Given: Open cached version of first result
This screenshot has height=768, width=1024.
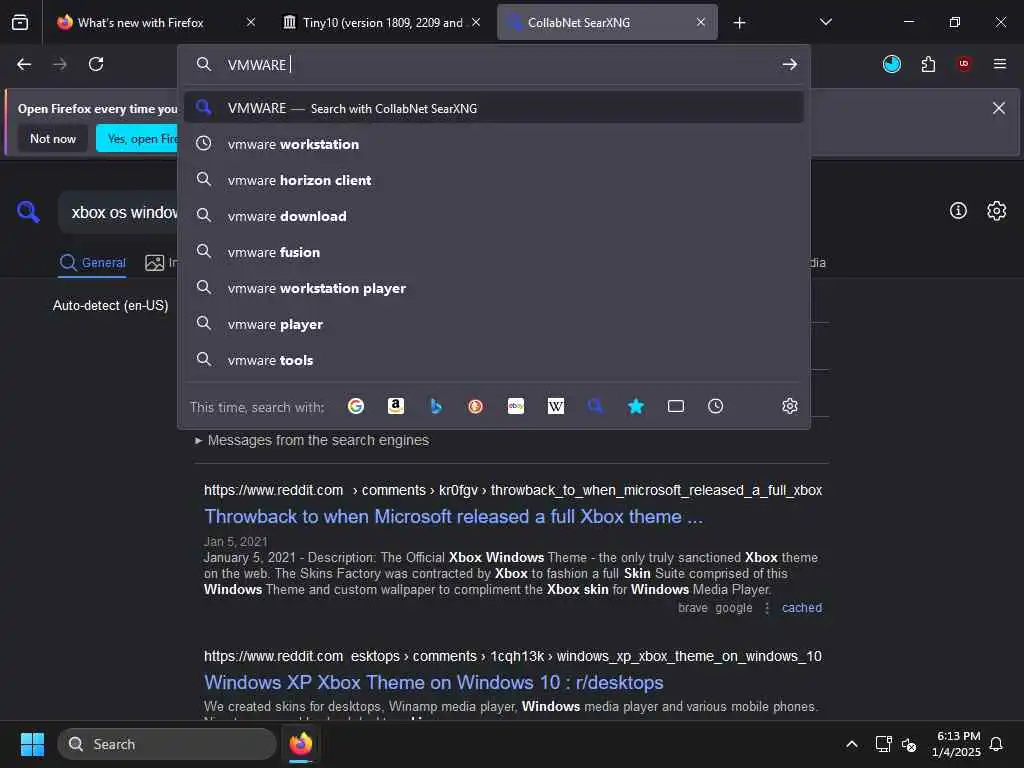Looking at the screenshot, I should (x=802, y=607).
